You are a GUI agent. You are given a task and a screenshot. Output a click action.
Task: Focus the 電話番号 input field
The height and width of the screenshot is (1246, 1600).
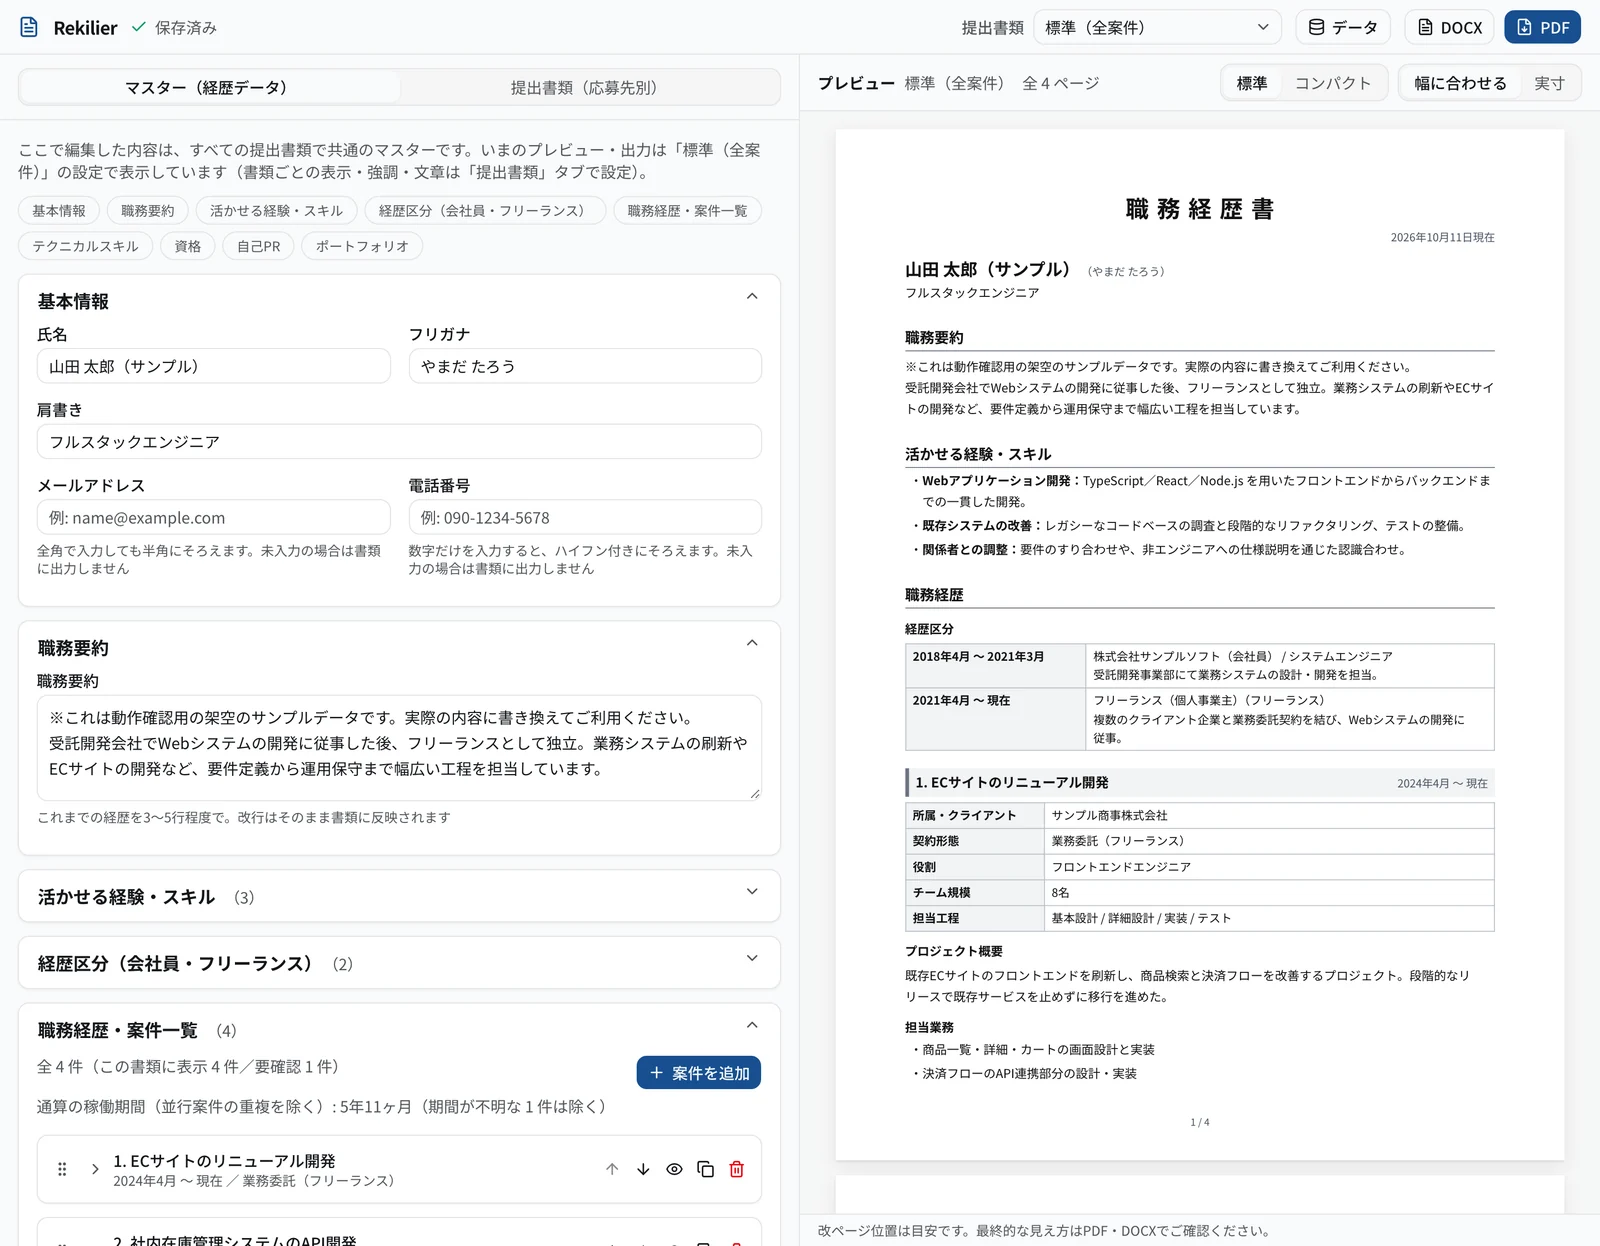585,518
